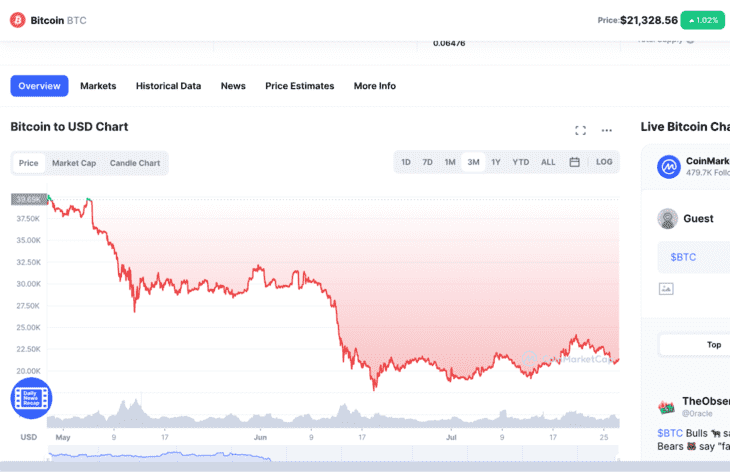Open the More Info tab
The height and width of the screenshot is (472, 730).
(375, 86)
